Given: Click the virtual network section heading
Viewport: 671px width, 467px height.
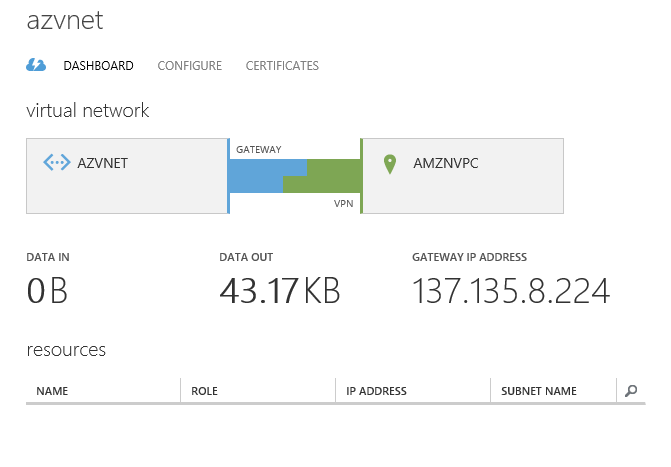Looking at the screenshot, I should click(88, 110).
